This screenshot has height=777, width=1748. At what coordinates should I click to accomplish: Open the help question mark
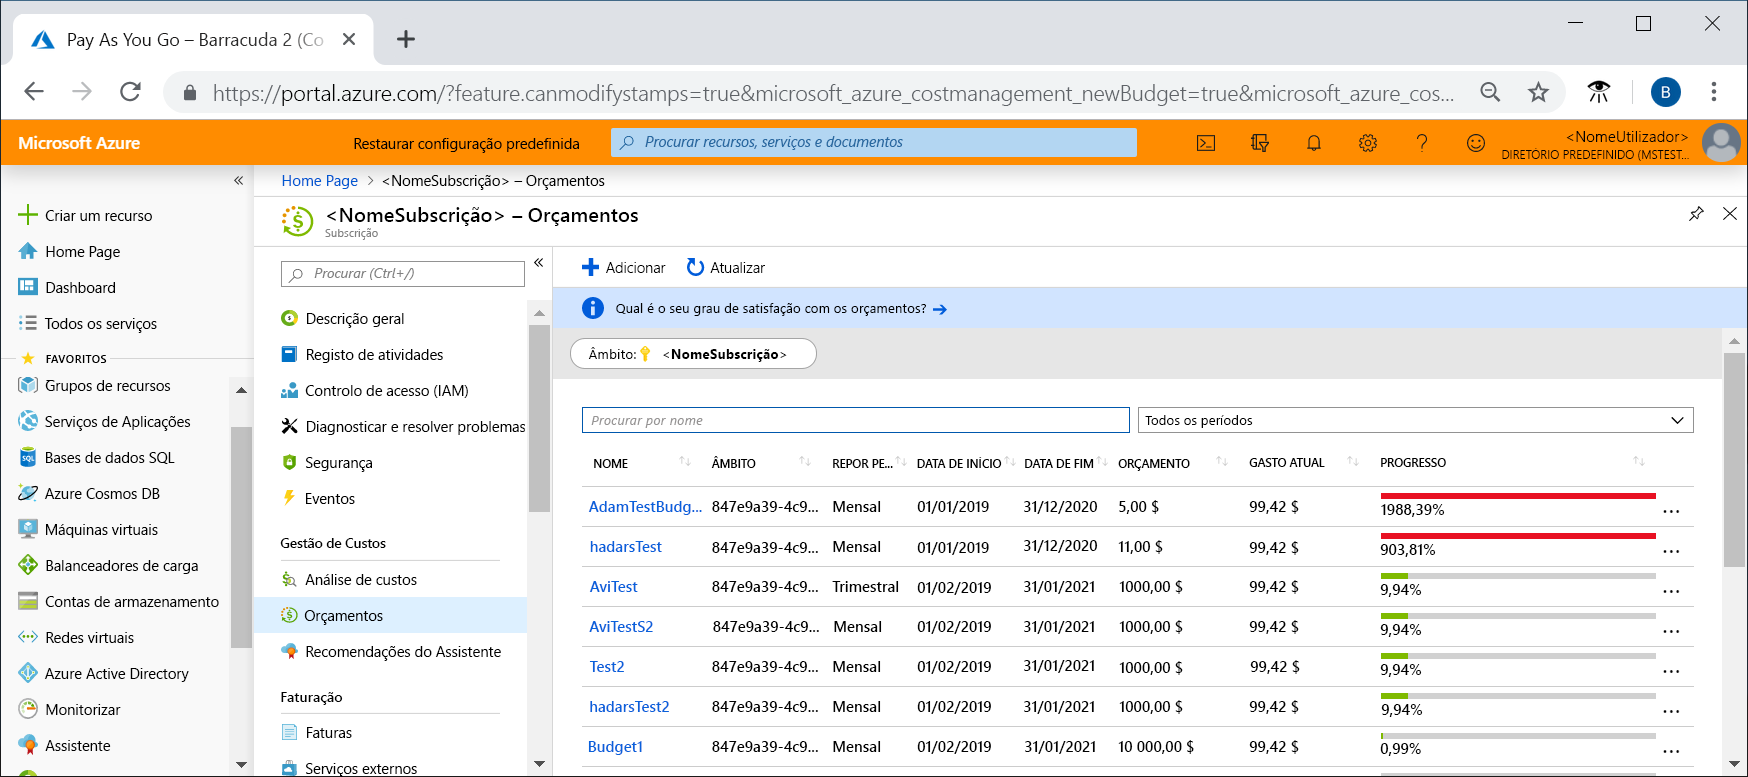[x=1422, y=143]
